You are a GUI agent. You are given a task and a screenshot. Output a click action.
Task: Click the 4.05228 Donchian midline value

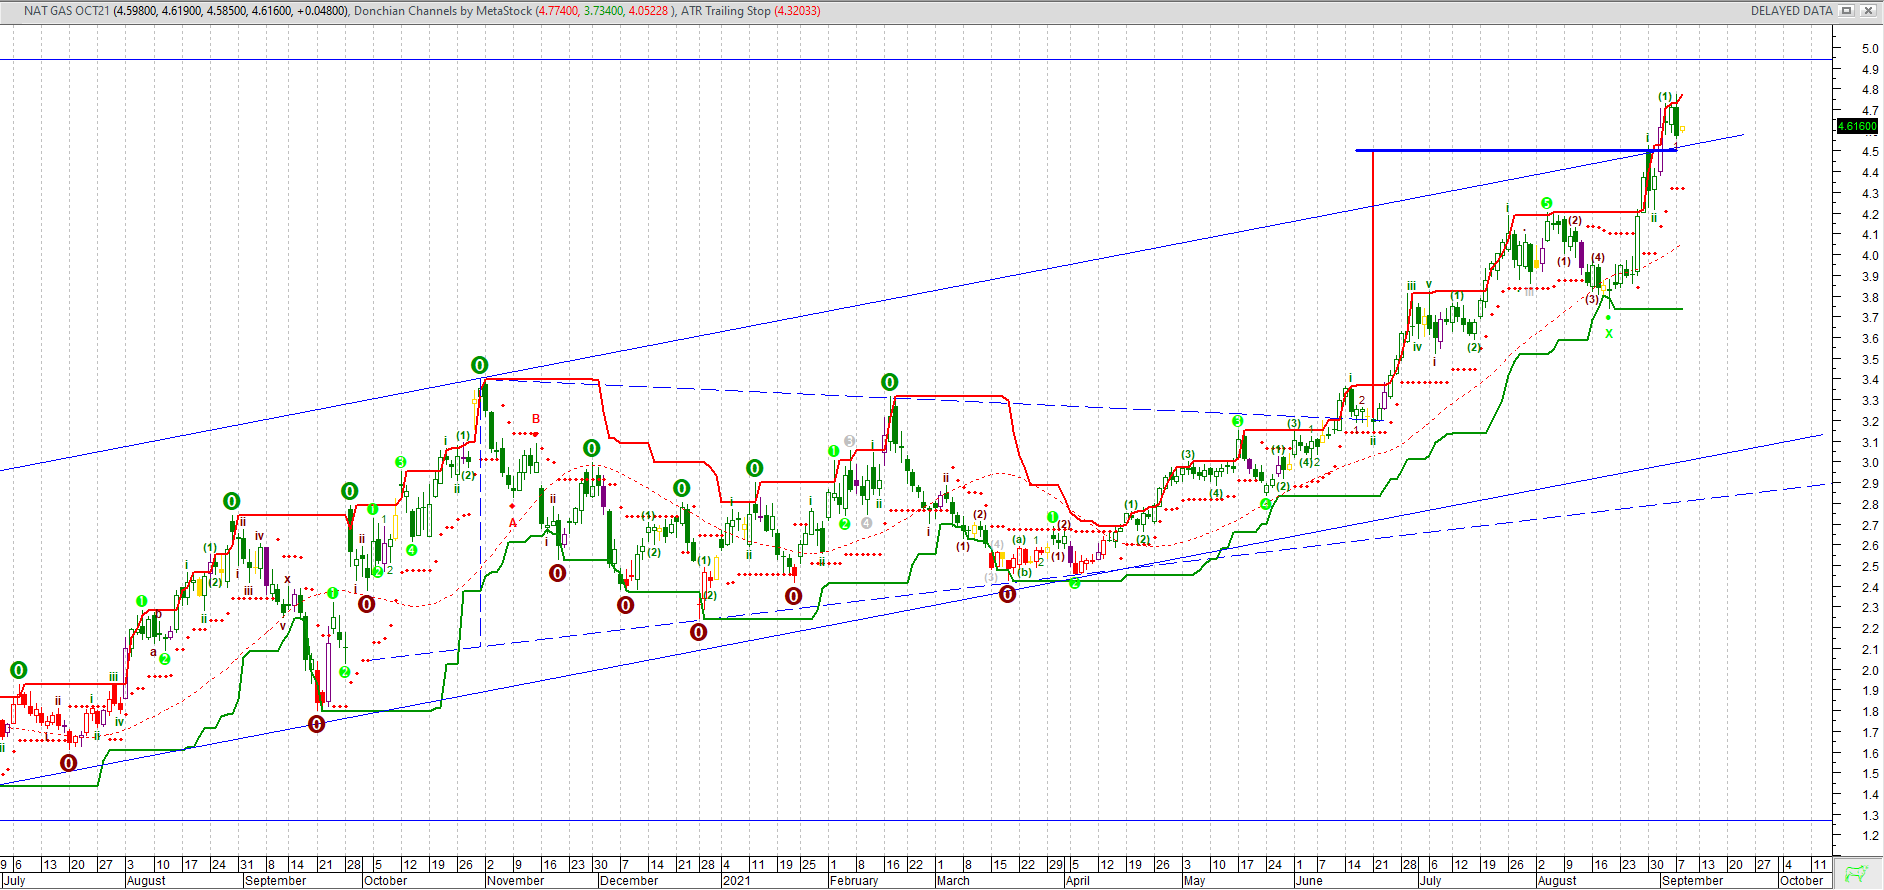coord(648,11)
